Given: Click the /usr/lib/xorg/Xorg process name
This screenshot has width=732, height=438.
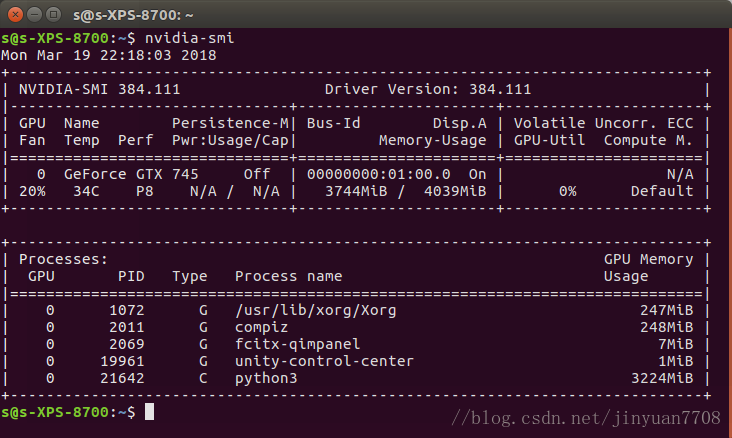Looking at the screenshot, I should tap(315, 310).
